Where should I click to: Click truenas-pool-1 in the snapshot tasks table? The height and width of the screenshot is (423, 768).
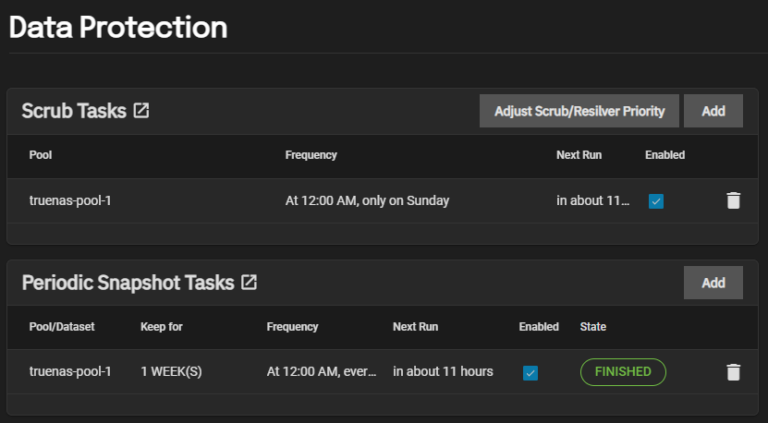(70, 372)
